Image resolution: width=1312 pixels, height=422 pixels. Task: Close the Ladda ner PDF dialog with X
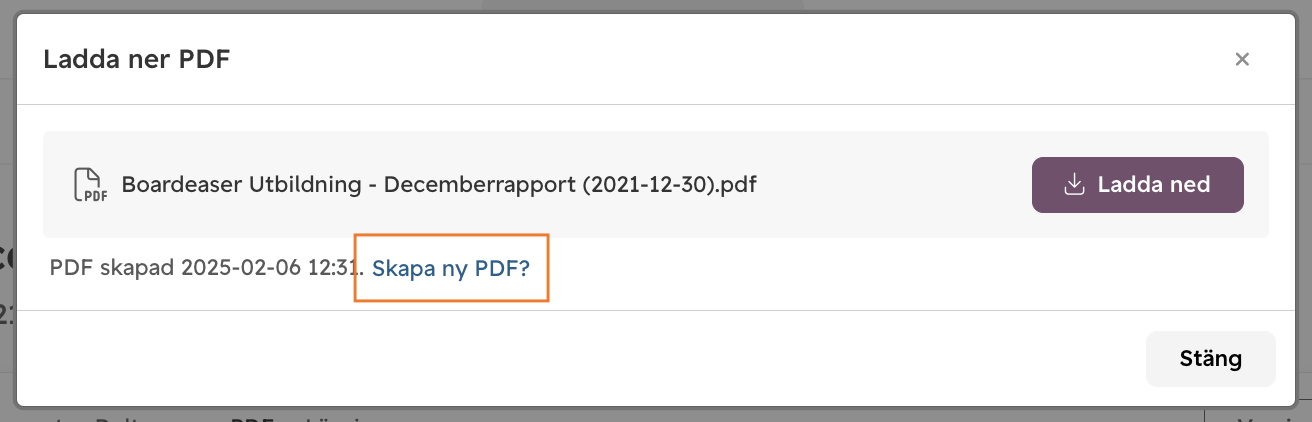pos(1242,59)
